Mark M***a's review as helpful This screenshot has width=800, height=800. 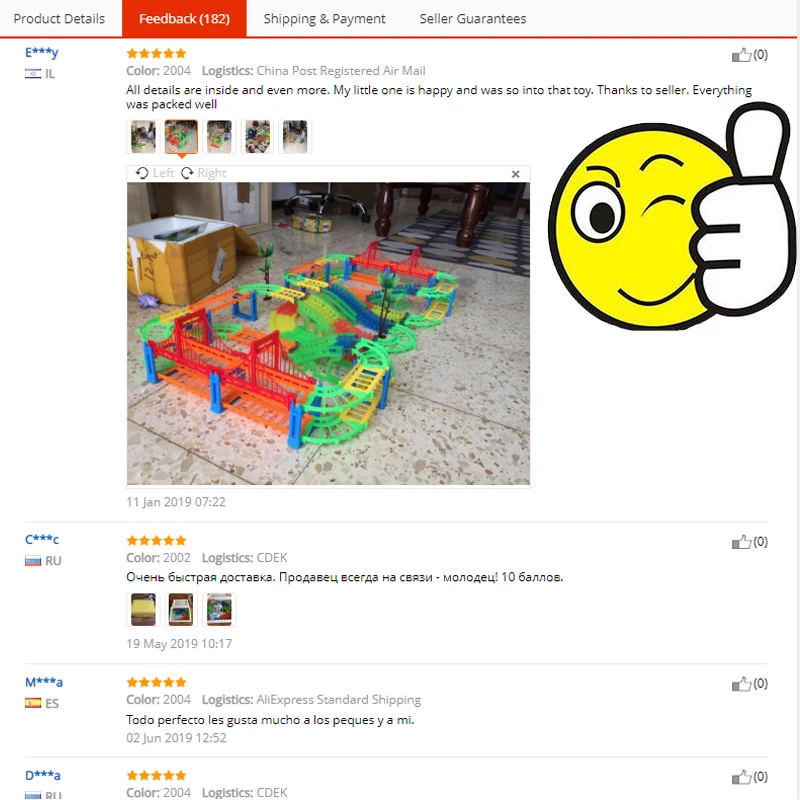click(x=741, y=684)
